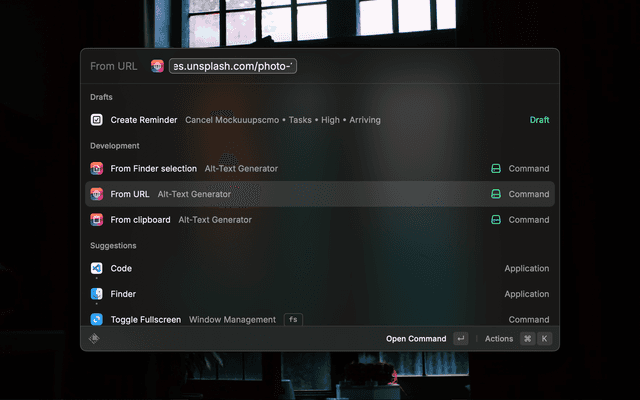Click the From clipboard extension icon

97,219
